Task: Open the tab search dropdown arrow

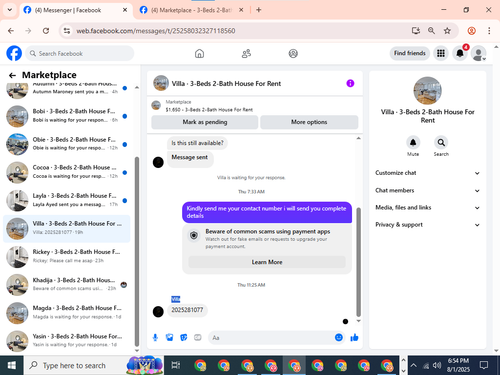Action: point(10,10)
